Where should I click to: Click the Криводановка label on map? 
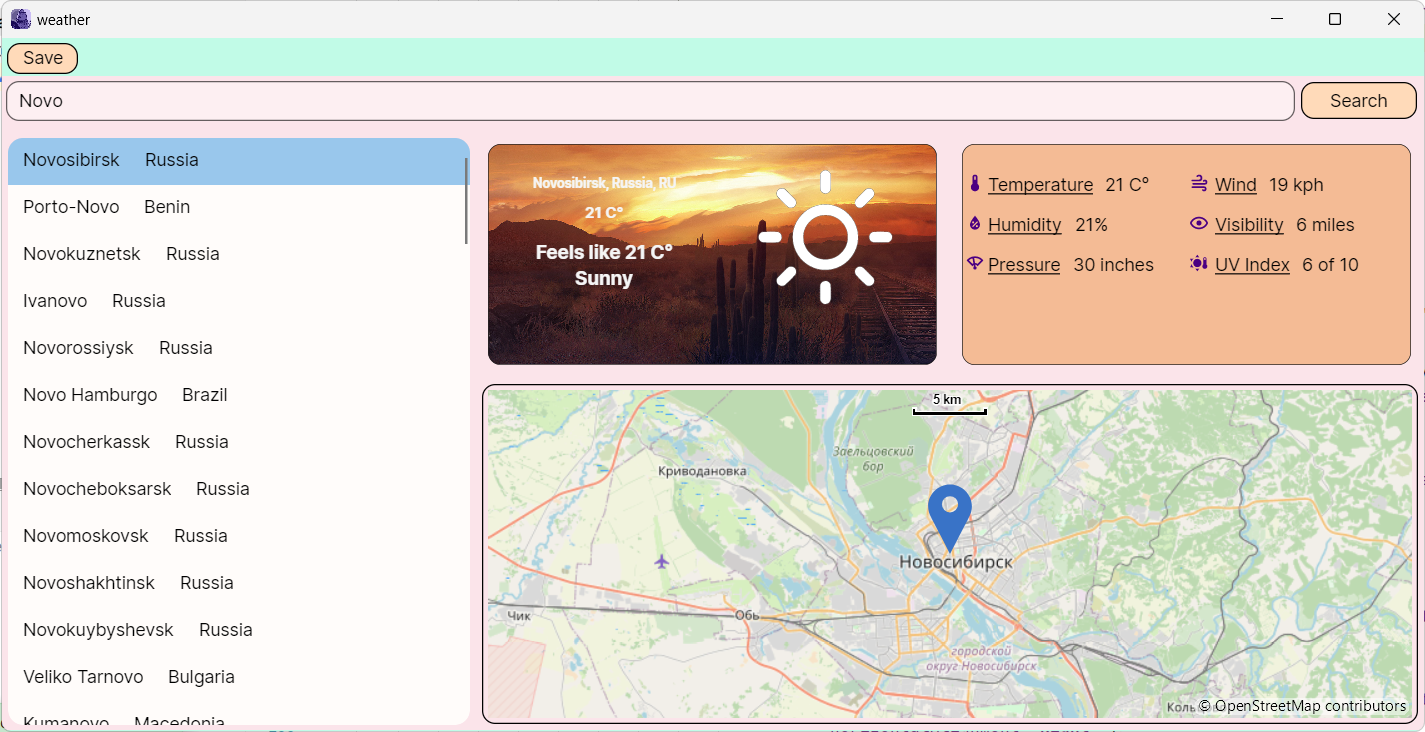coord(702,471)
